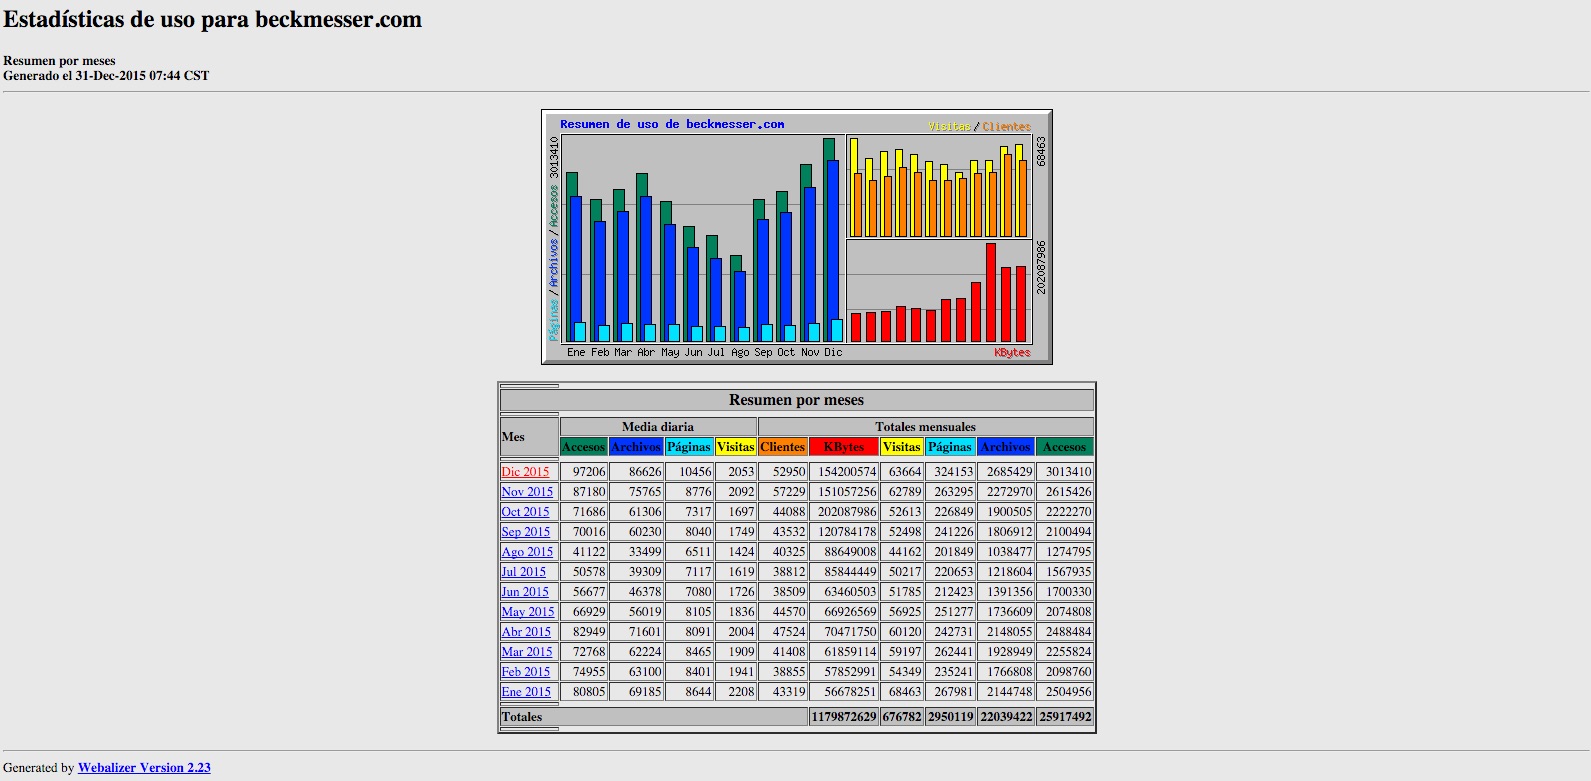Go to Oct 2015 statistics
The height and width of the screenshot is (781, 1591).
[525, 512]
